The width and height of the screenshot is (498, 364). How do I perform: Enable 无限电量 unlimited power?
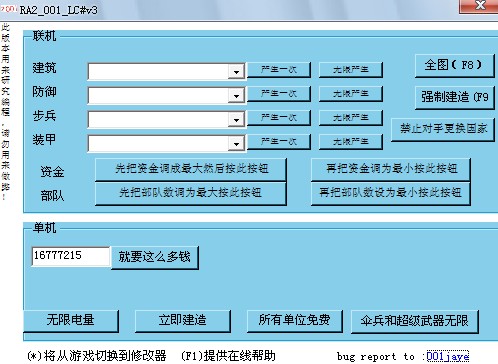(x=71, y=321)
